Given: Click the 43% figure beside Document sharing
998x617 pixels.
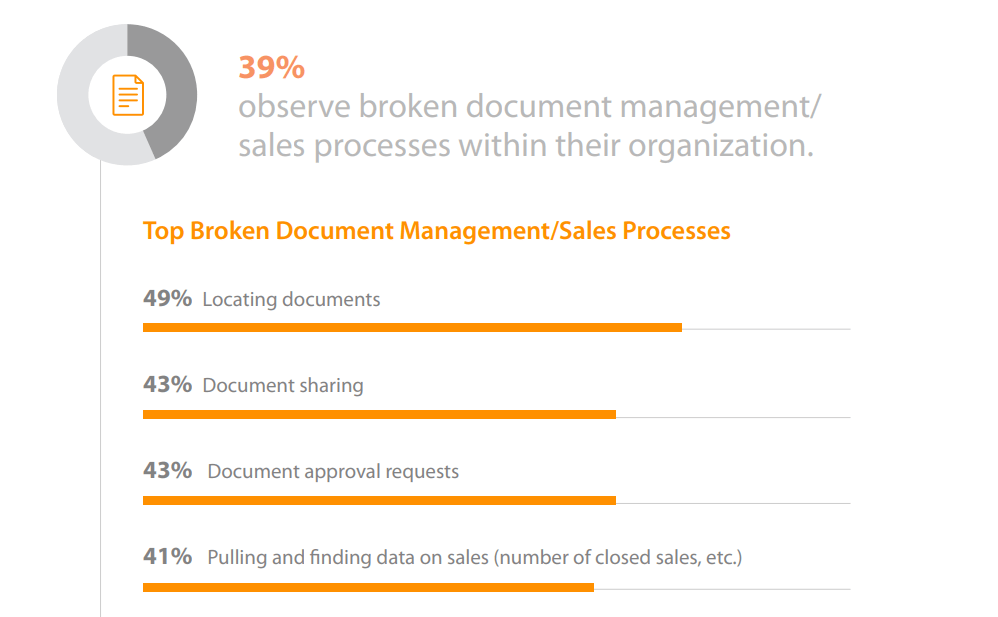Looking at the screenshot, I should click(167, 384).
